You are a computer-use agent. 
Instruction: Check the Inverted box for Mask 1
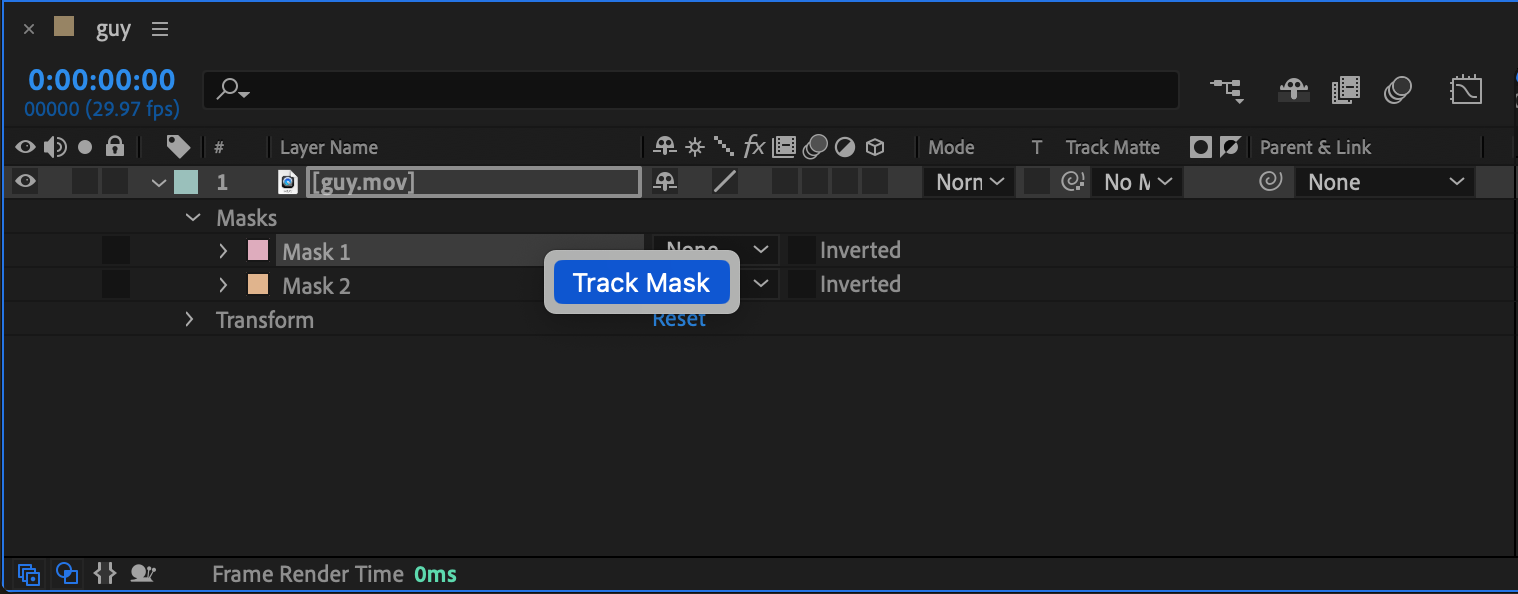coord(801,250)
